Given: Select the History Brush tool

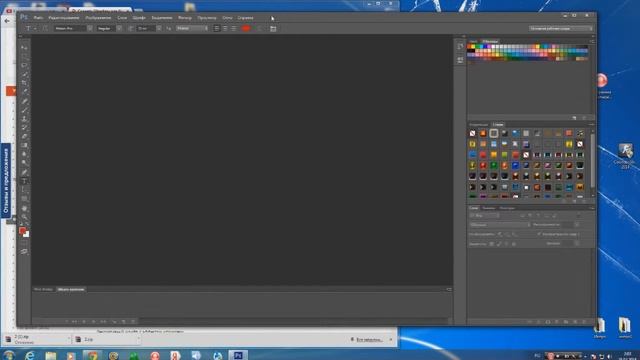Looking at the screenshot, I should click(x=24, y=128).
